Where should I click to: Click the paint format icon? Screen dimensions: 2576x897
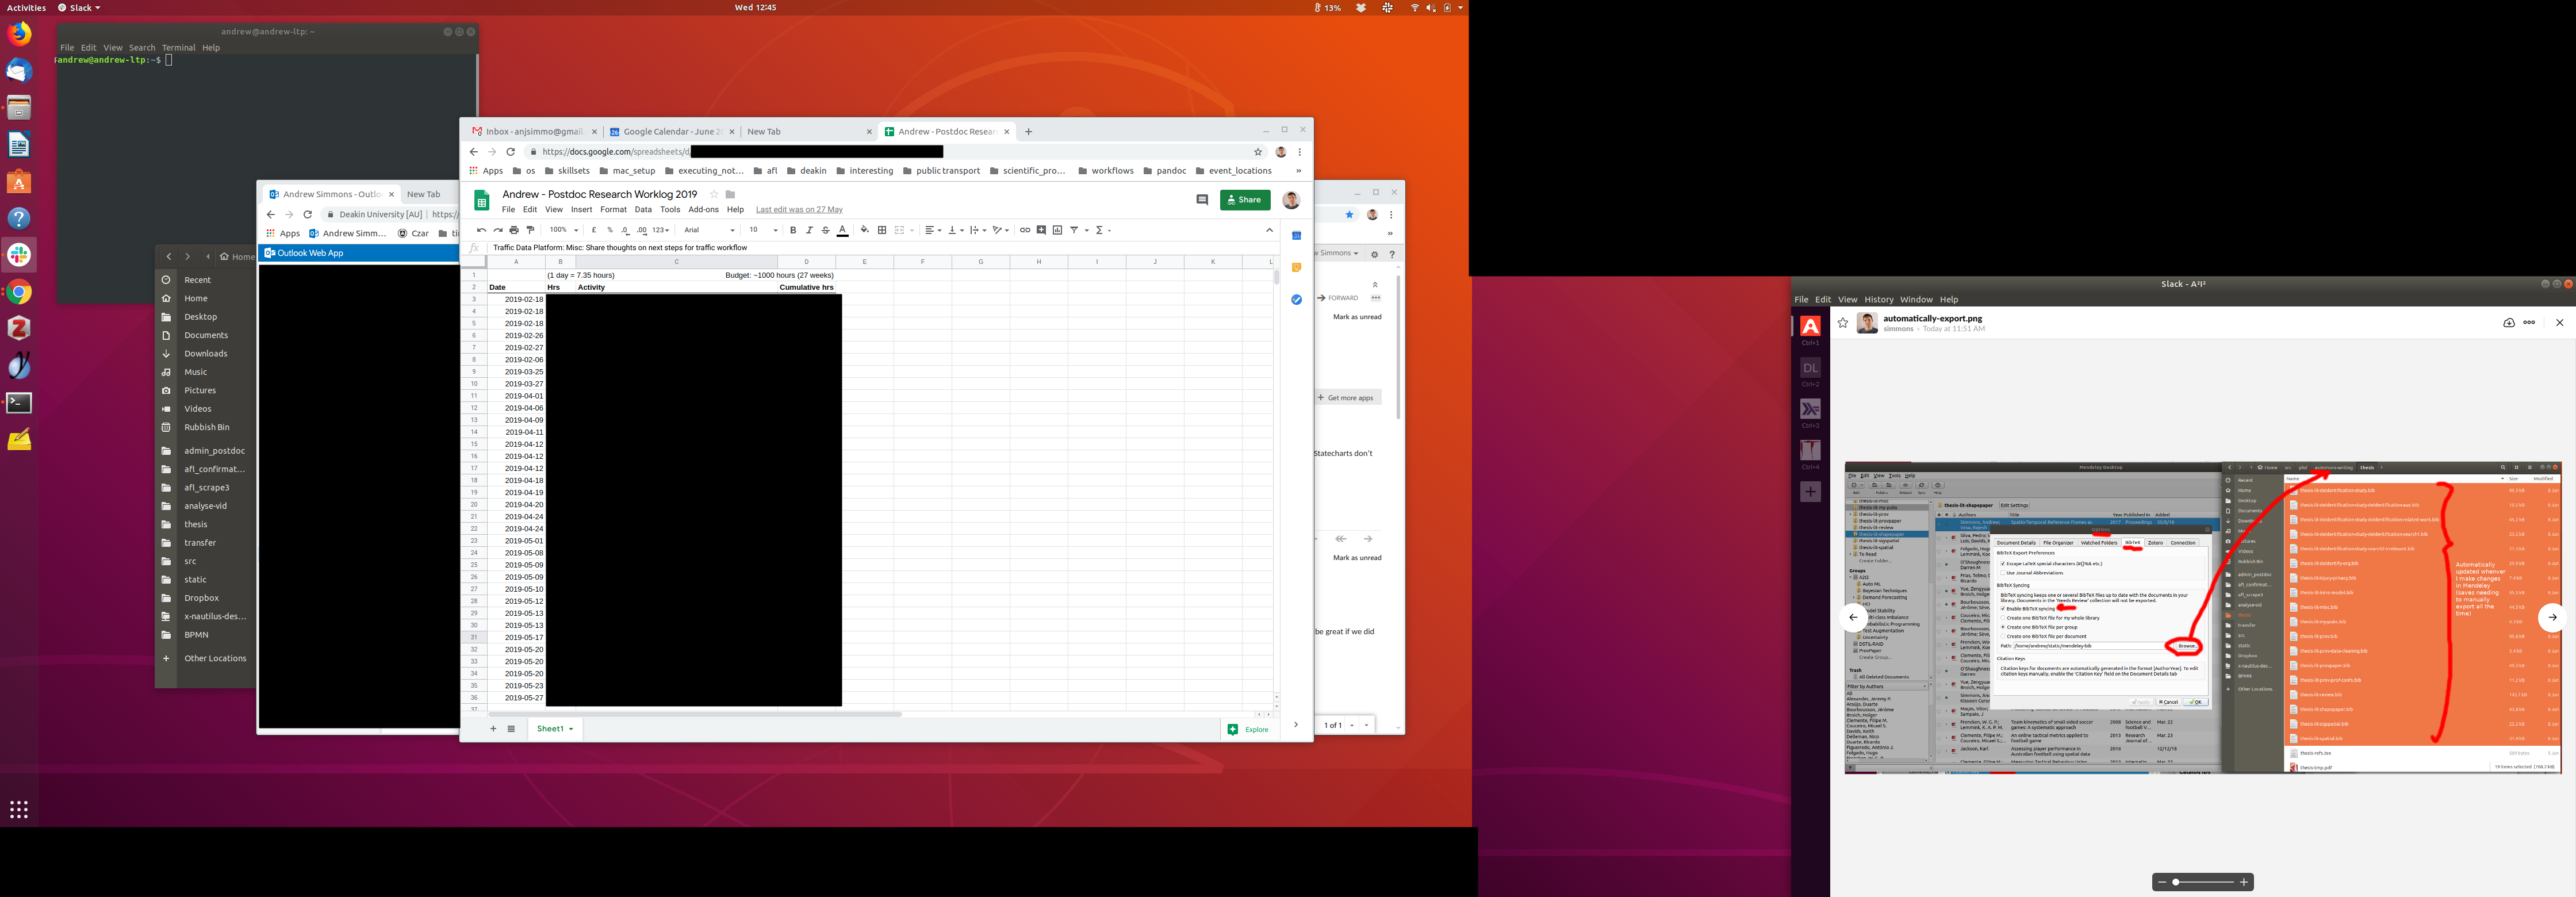tap(530, 230)
